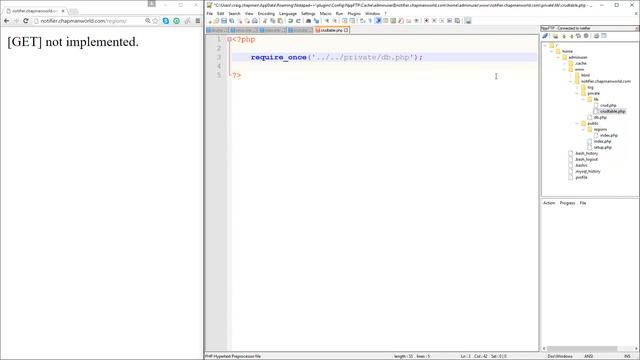This screenshot has width=640, height=360.
Task: Open the File menu in Notepad++
Action: click(209, 13)
